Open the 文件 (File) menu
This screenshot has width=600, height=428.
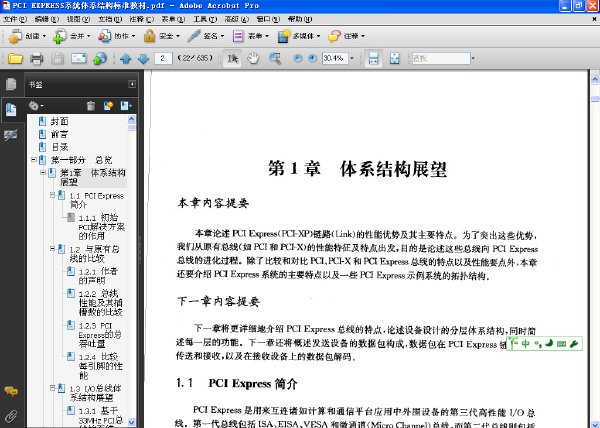pos(15,19)
